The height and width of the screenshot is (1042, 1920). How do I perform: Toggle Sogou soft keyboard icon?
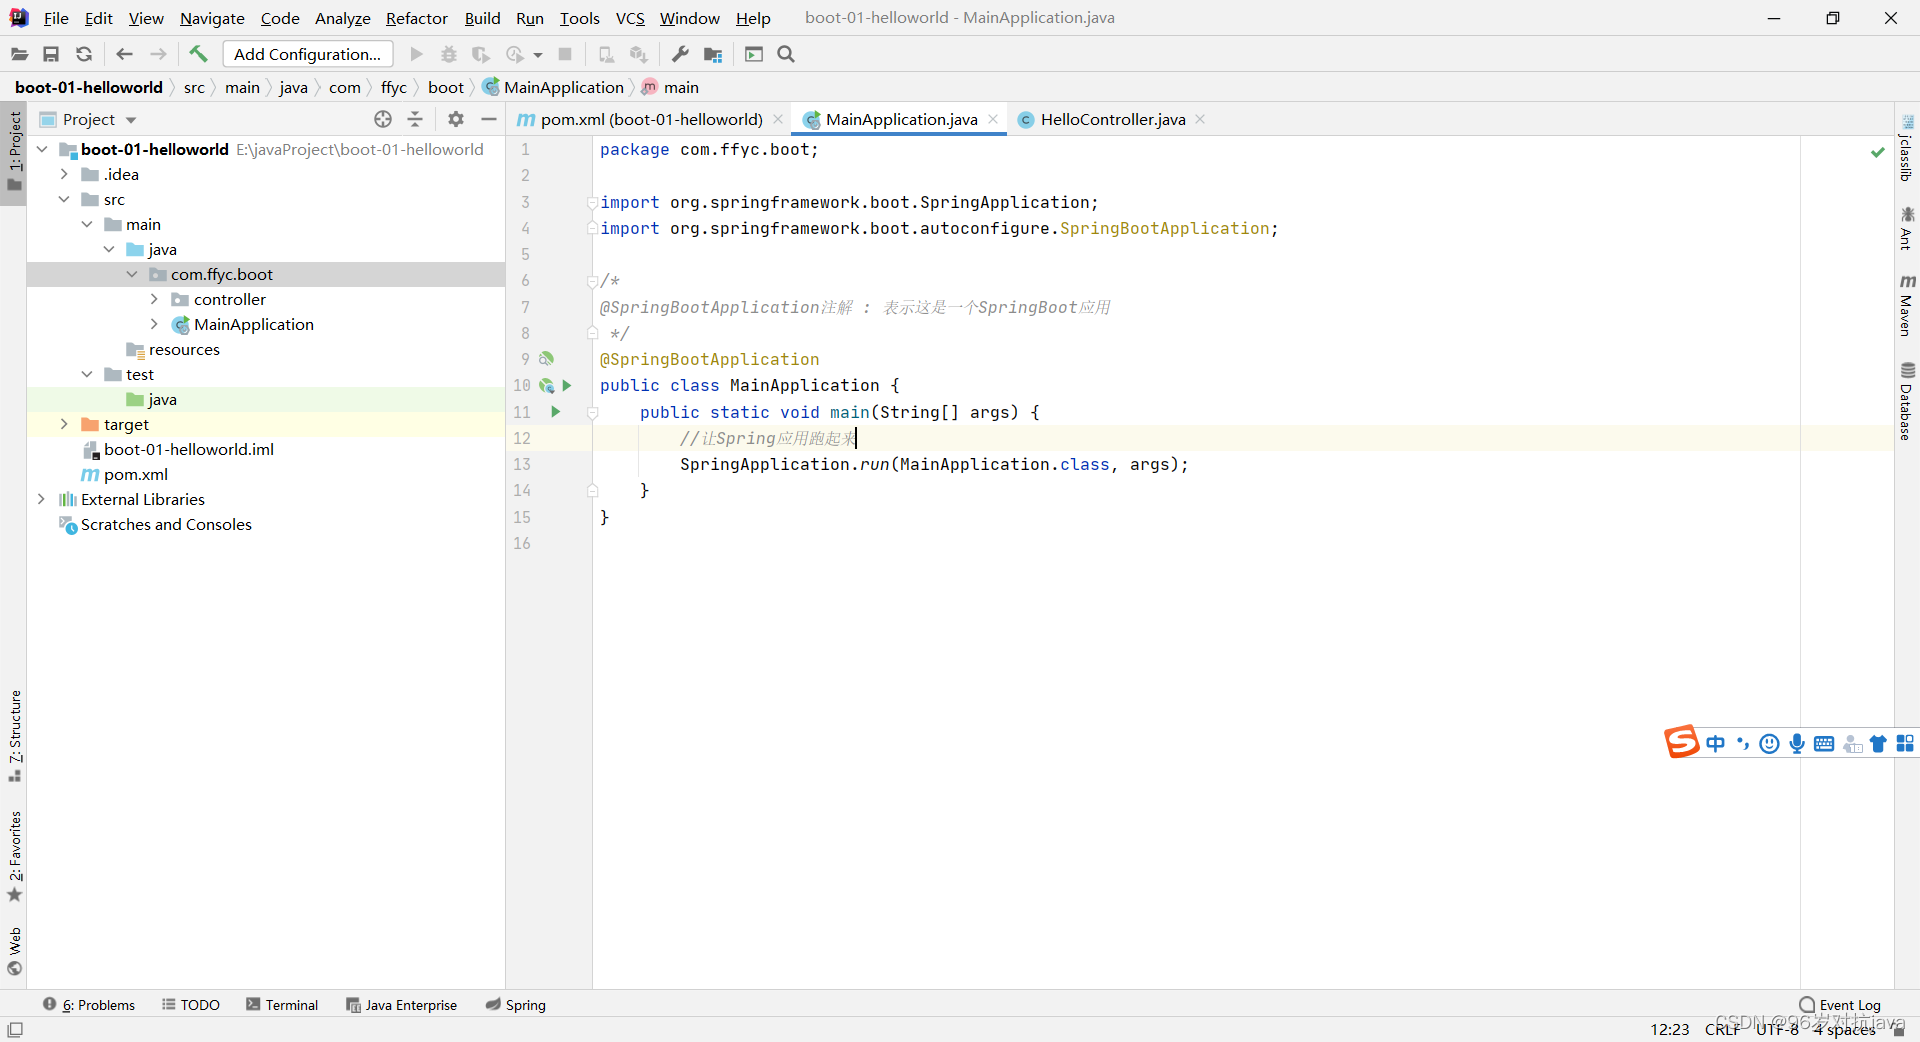1824,743
